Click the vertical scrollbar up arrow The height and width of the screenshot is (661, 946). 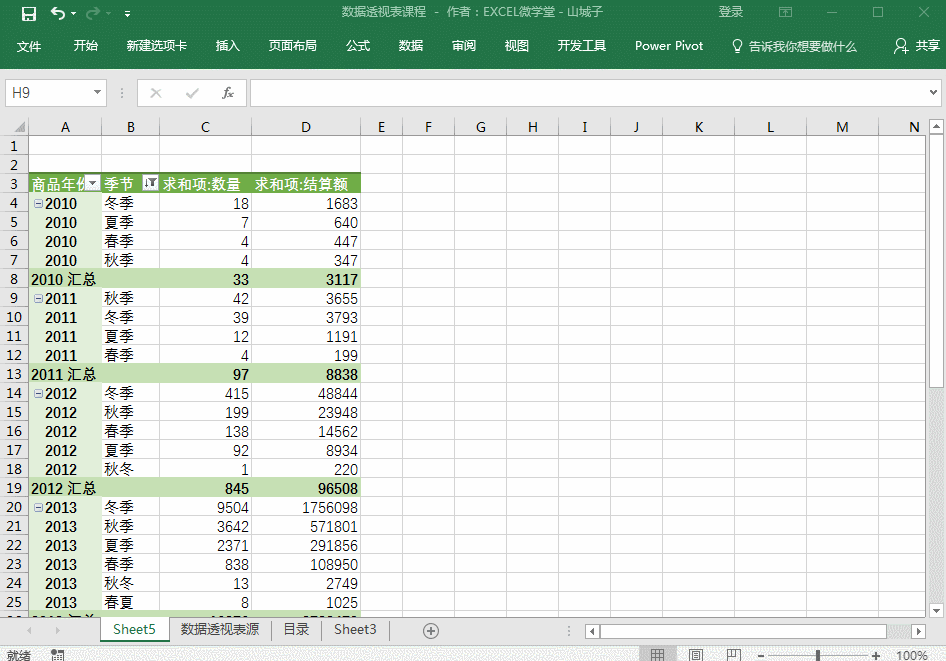(936, 126)
